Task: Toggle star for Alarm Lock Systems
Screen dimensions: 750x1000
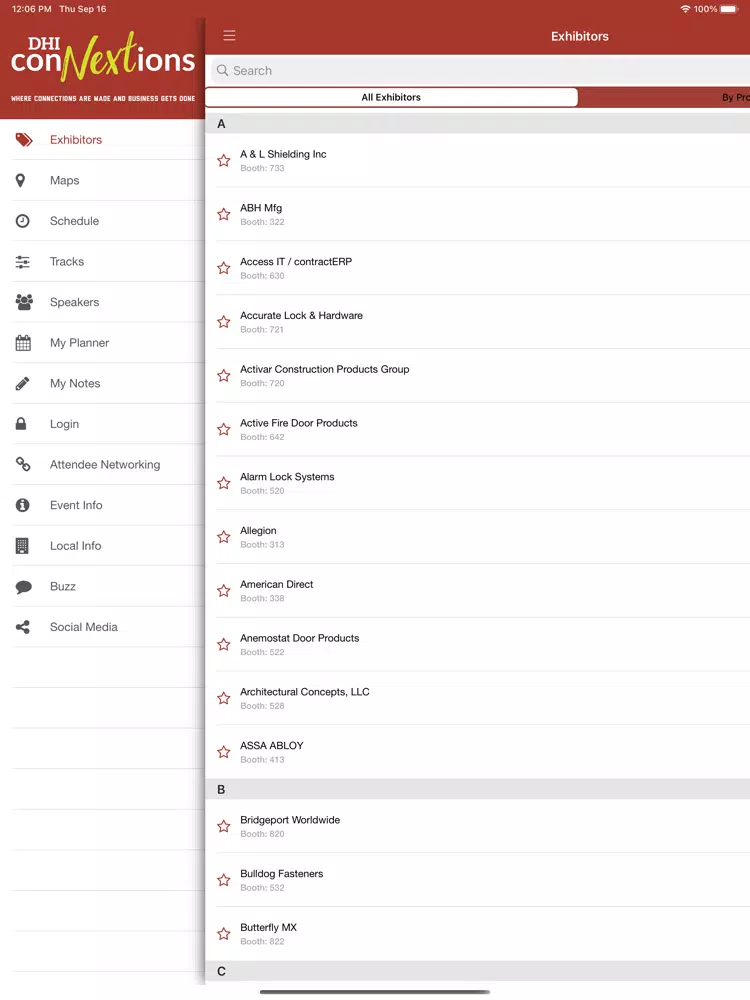Action: (x=223, y=483)
